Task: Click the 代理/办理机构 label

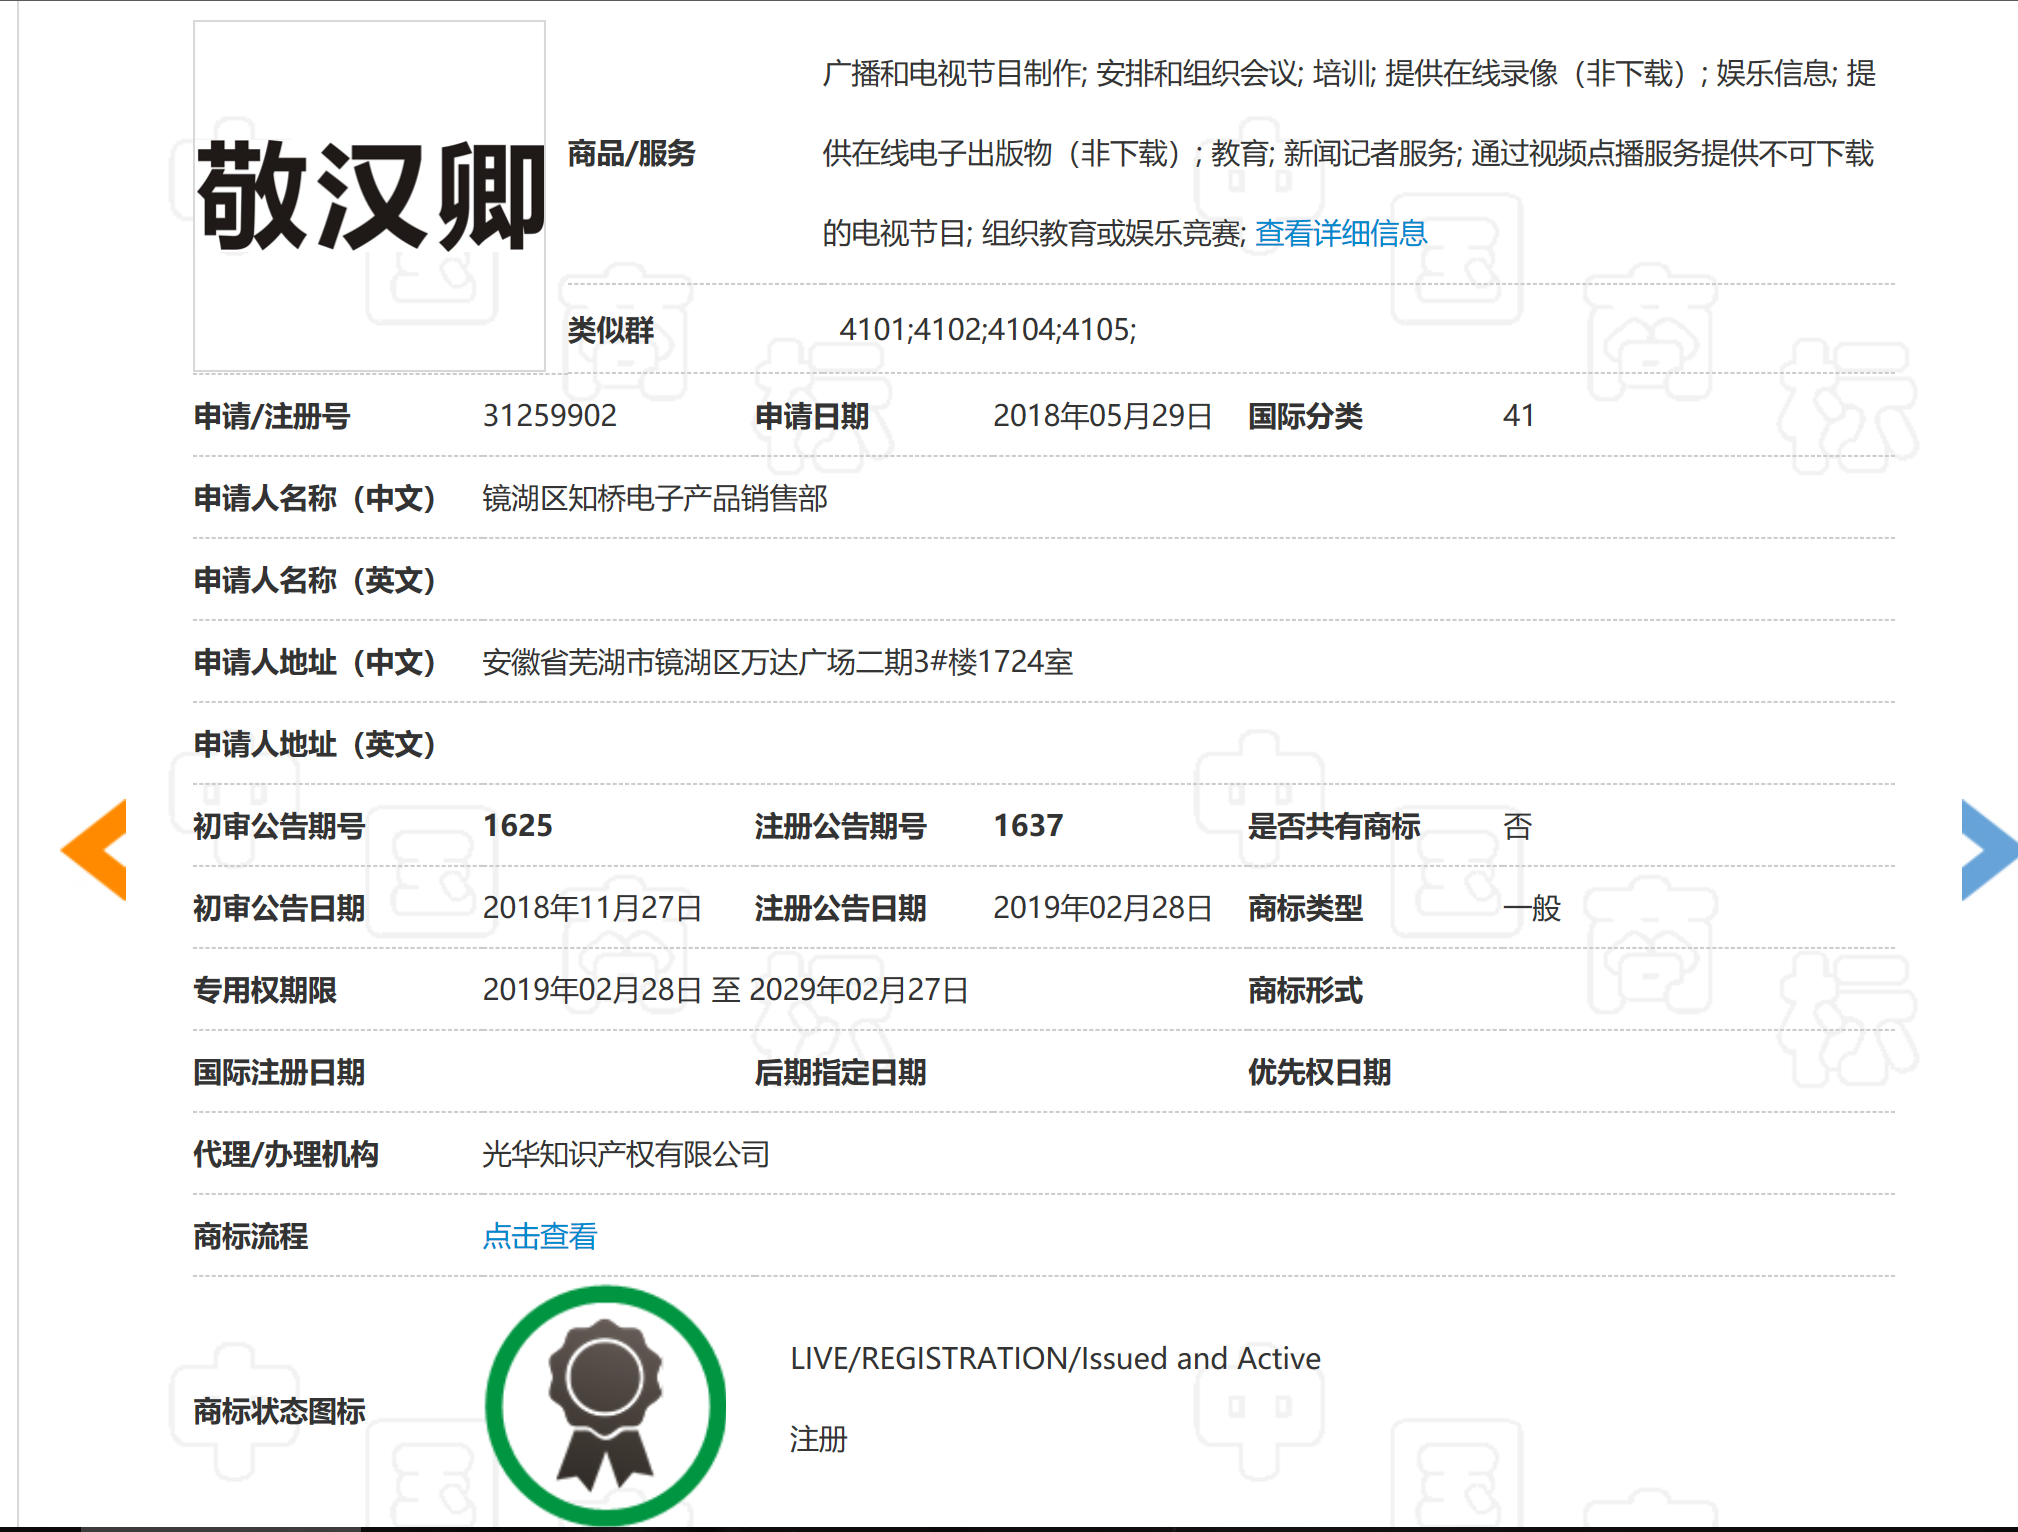Action: (286, 1154)
